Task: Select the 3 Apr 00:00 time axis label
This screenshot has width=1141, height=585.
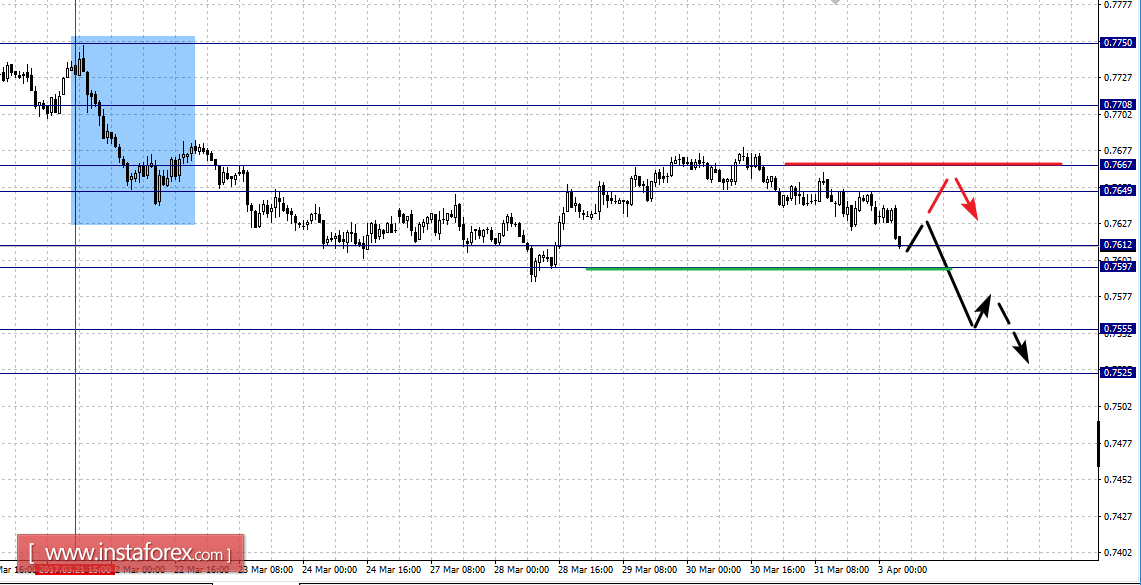Action: tap(903, 570)
